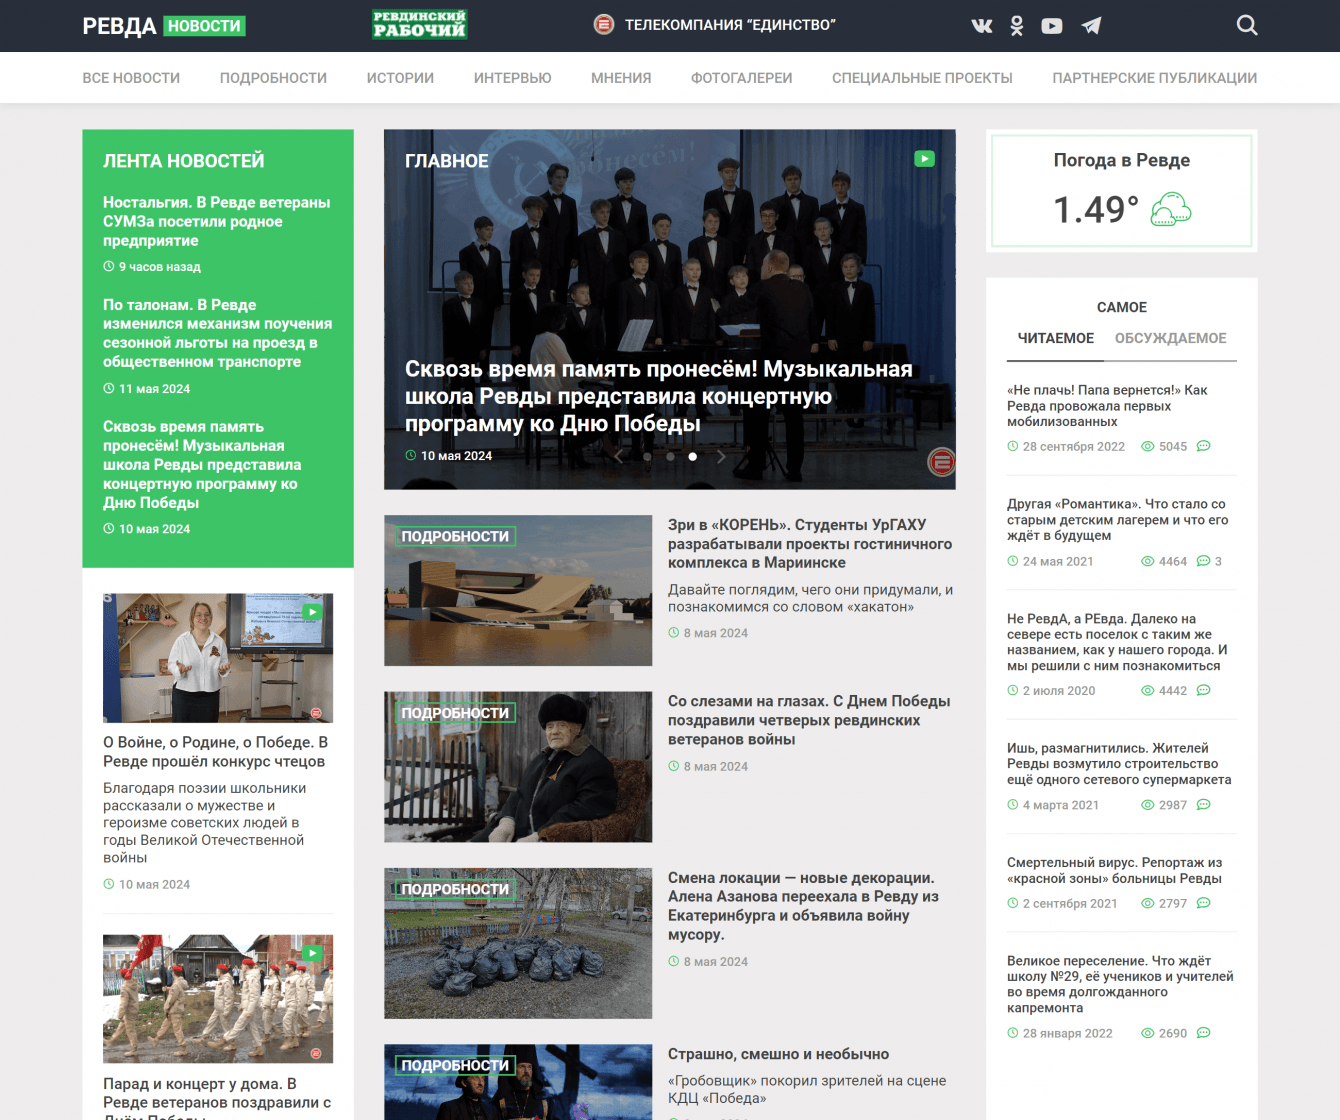Open the parade marching thumbnail
Screen dimensions: 1340x1120
[218, 999]
